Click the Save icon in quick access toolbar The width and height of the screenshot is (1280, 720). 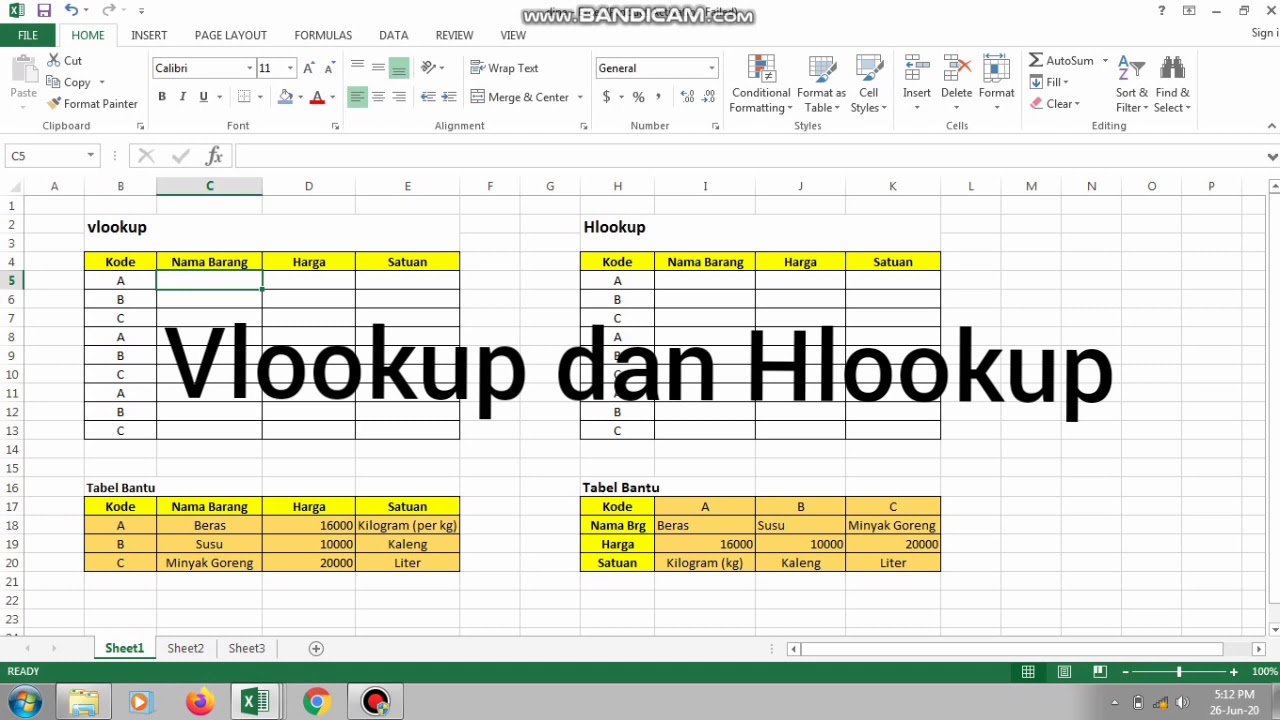[x=43, y=10]
